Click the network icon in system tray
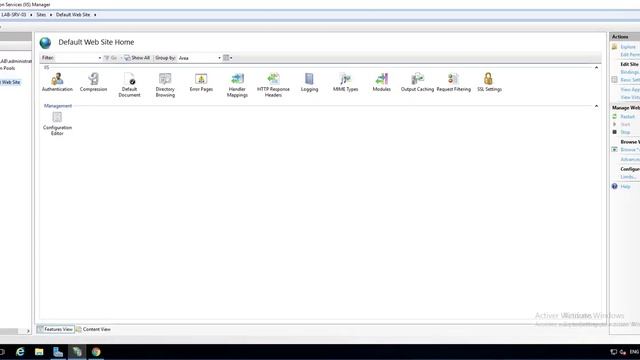The width and height of the screenshot is (640, 360). pos(613,352)
